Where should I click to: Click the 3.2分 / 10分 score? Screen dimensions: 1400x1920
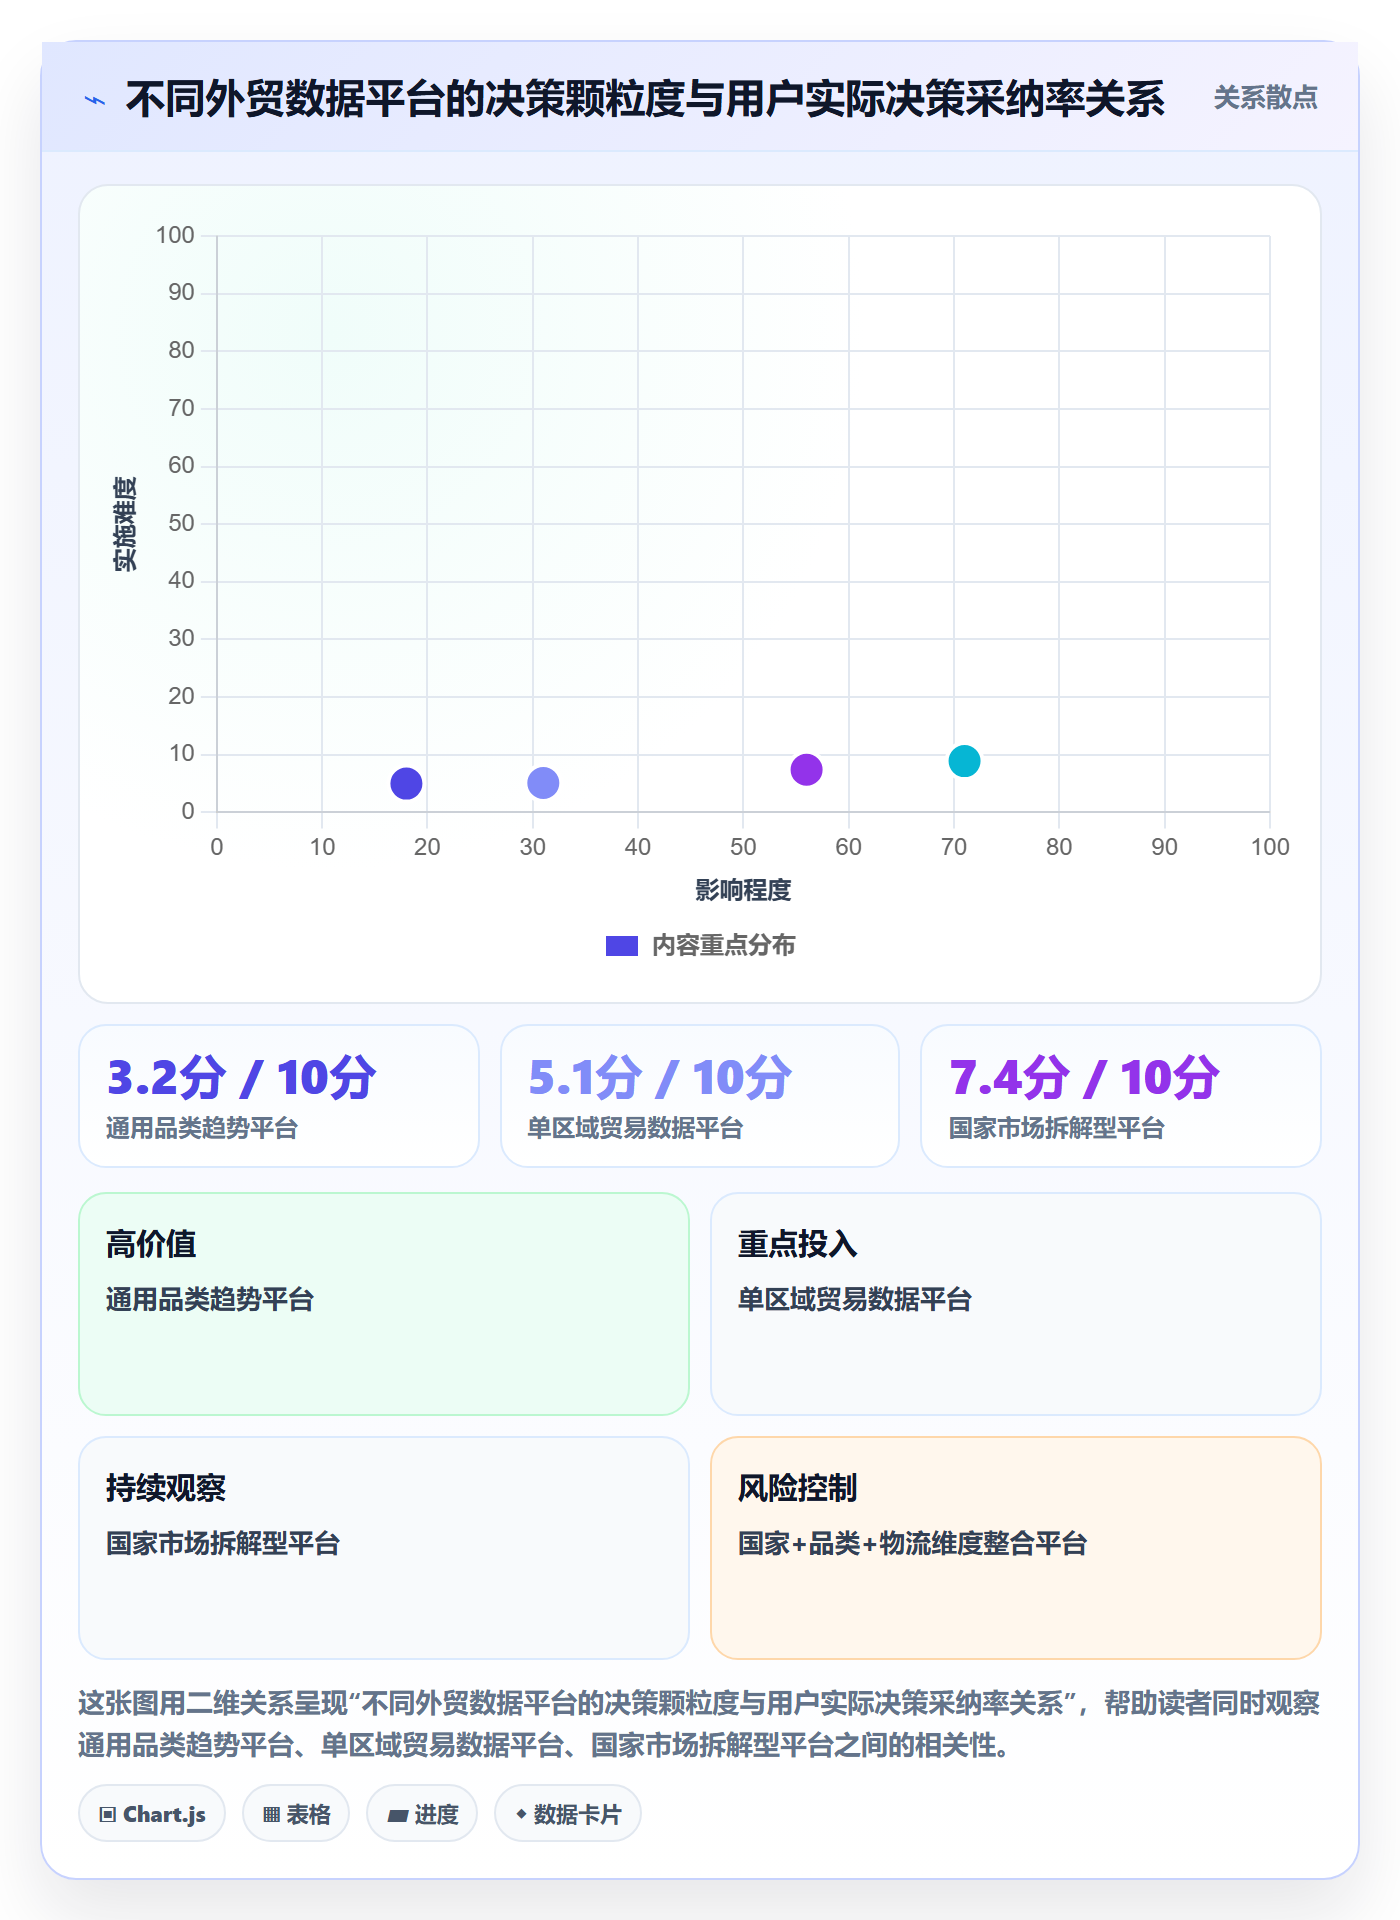[242, 1078]
